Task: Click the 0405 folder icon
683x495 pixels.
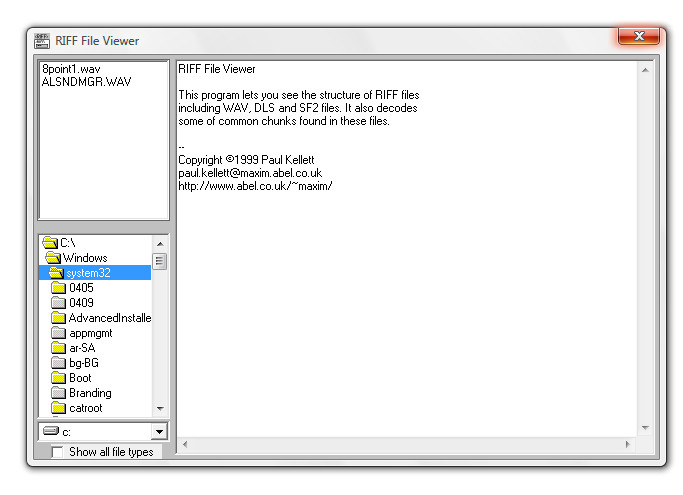Action: 58,288
